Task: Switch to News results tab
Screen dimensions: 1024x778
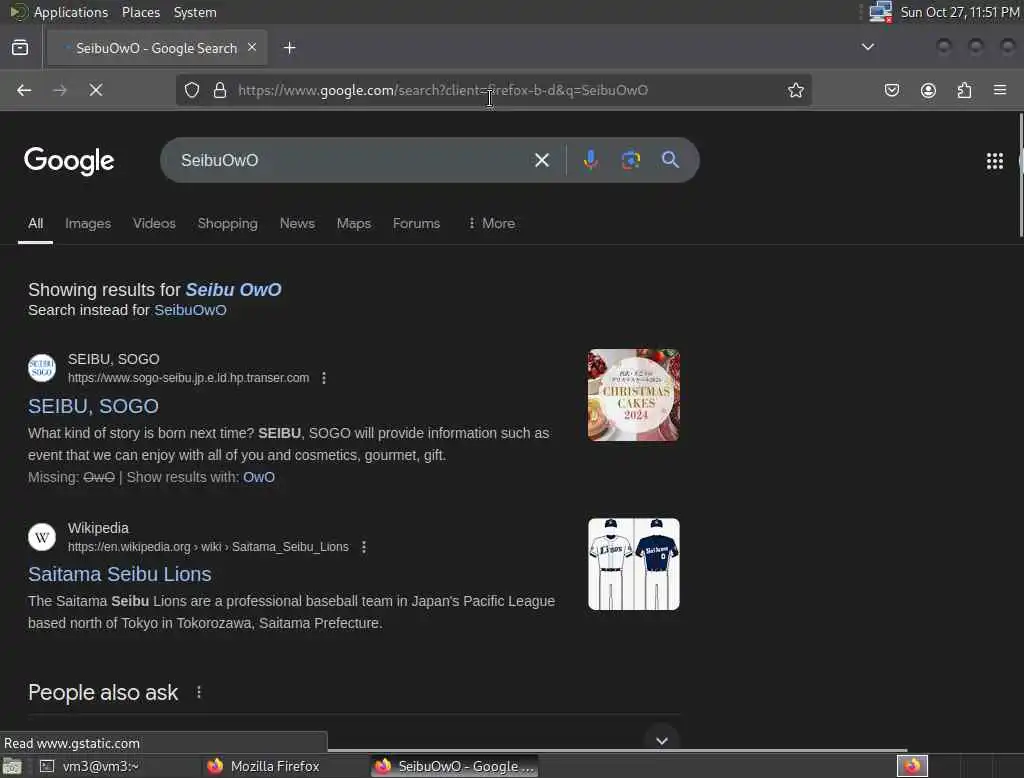Action: pyautogui.click(x=297, y=223)
